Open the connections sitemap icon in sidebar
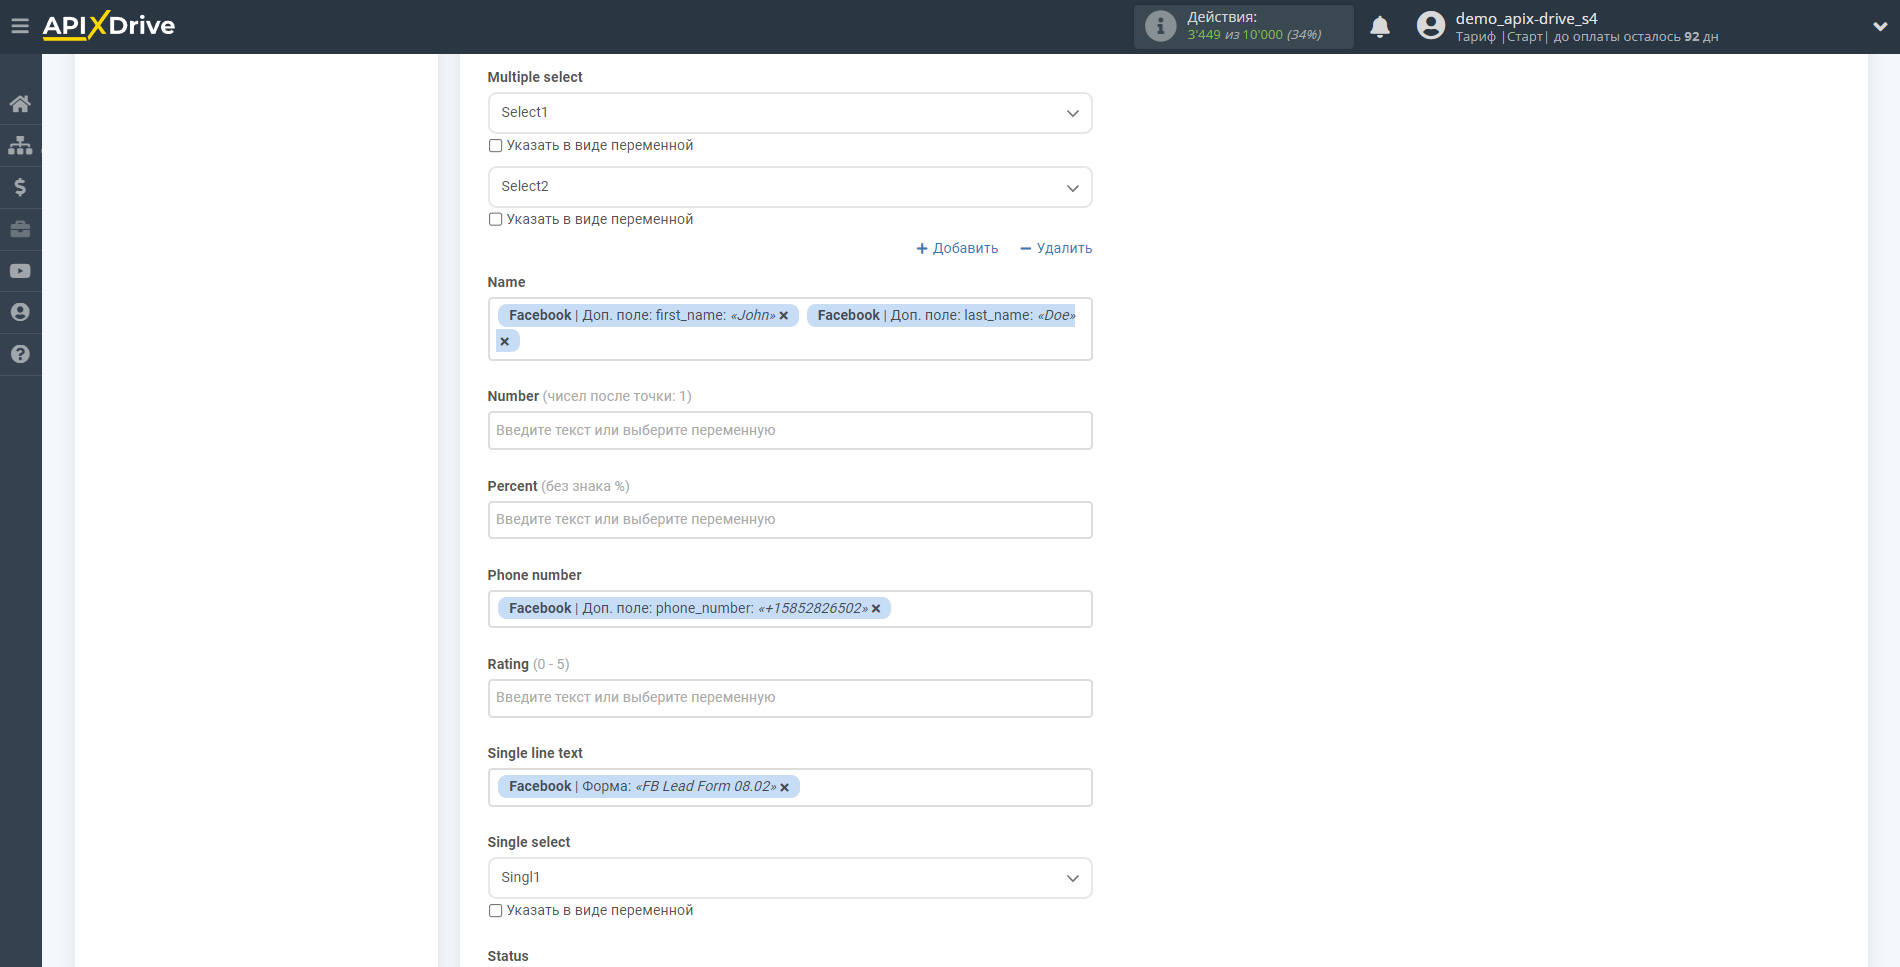This screenshot has height=967, width=1900. point(20,146)
